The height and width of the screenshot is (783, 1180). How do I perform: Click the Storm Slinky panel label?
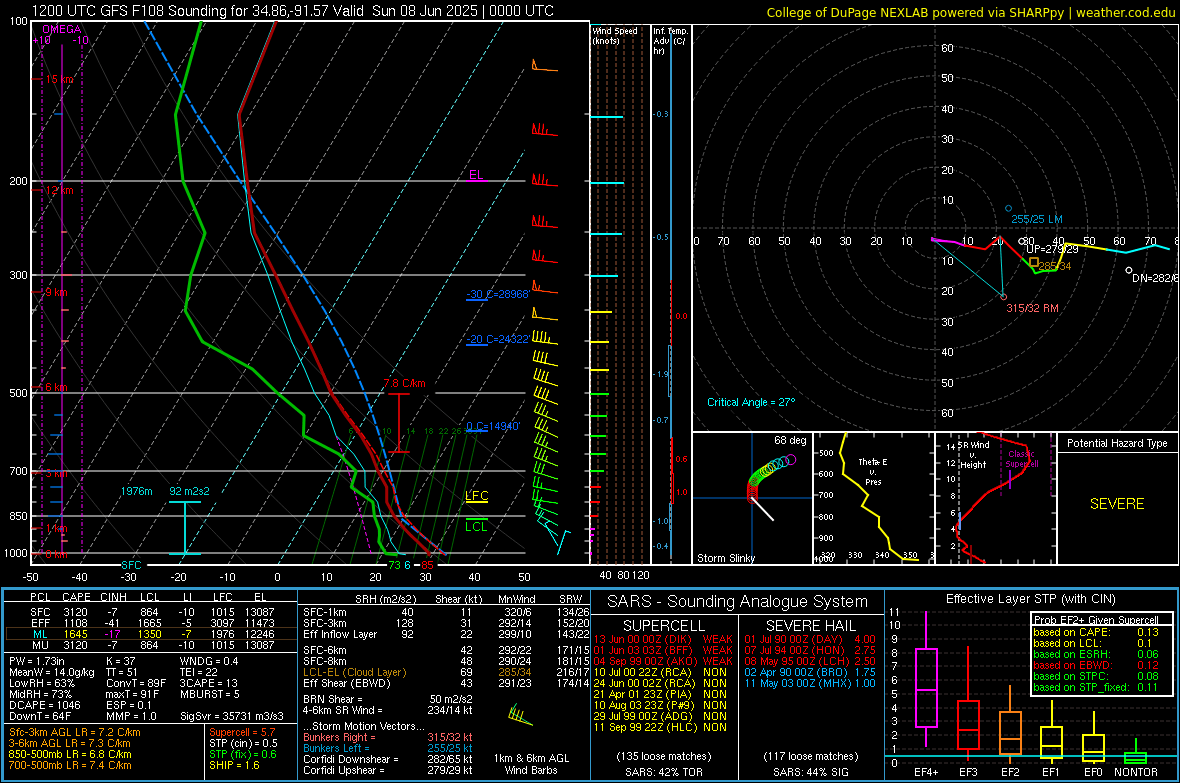point(725,558)
